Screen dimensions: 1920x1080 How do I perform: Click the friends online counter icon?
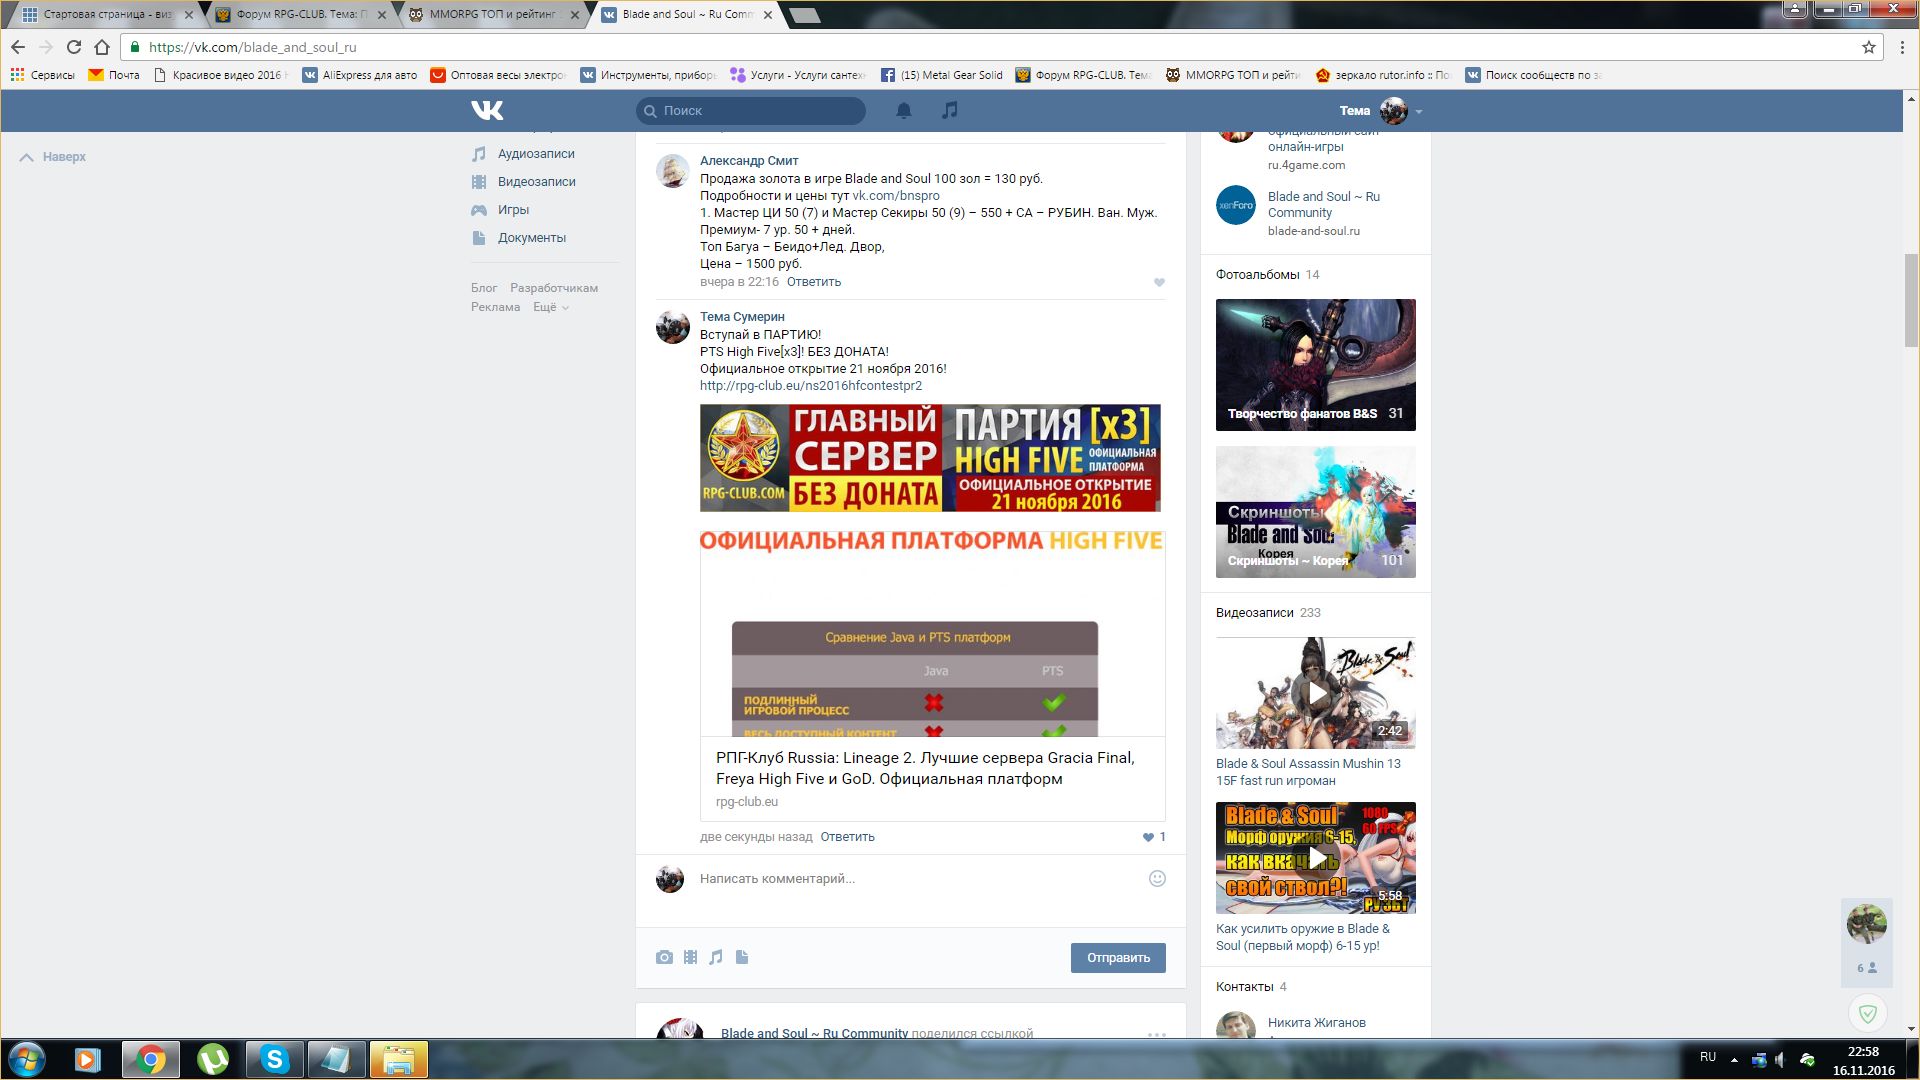pyautogui.click(x=1867, y=968)
